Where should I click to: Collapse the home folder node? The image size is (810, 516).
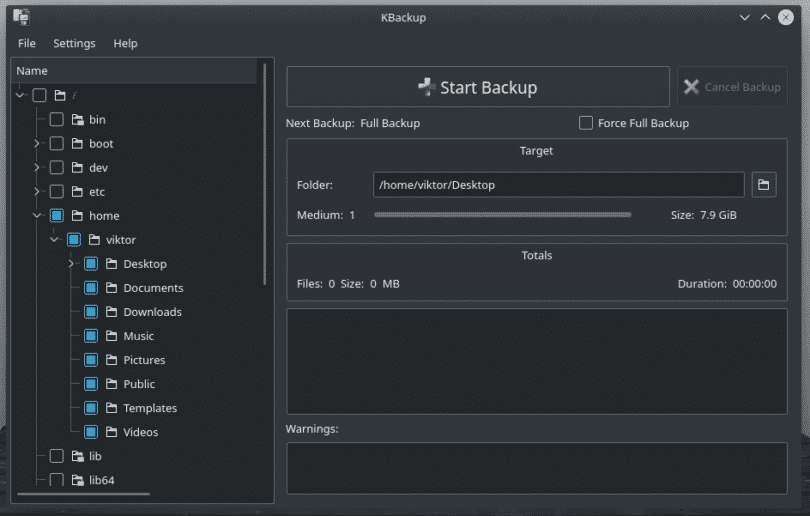pyautogui.click(x=37, y=215)
